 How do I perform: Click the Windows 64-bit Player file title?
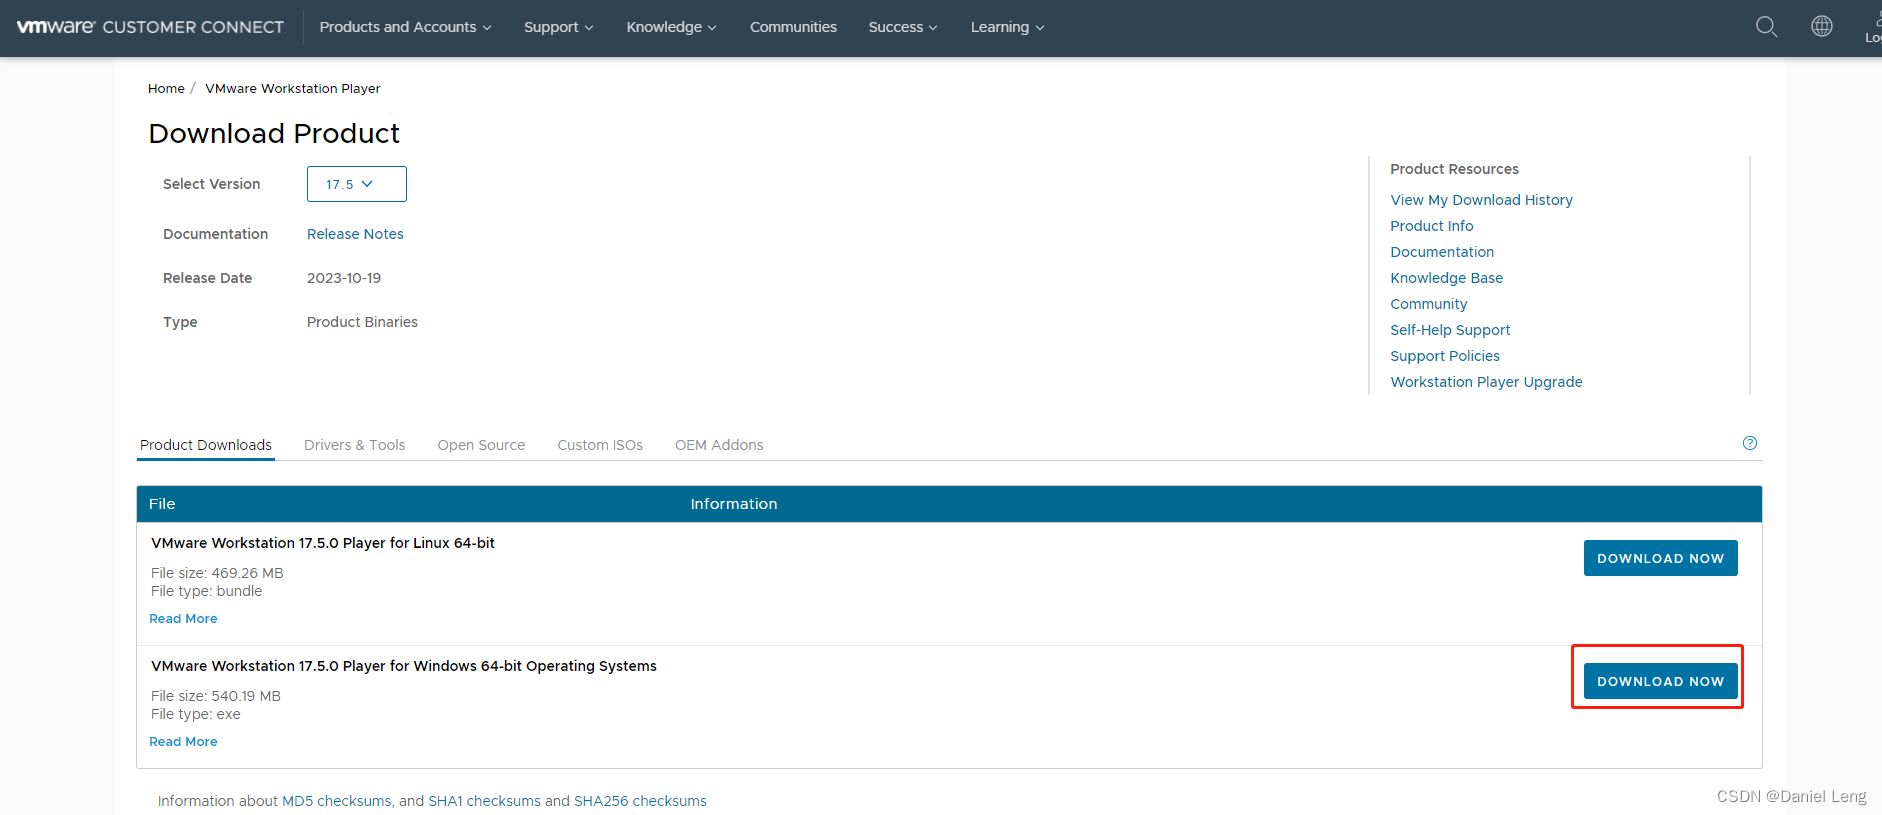click(x=404, y=666)
